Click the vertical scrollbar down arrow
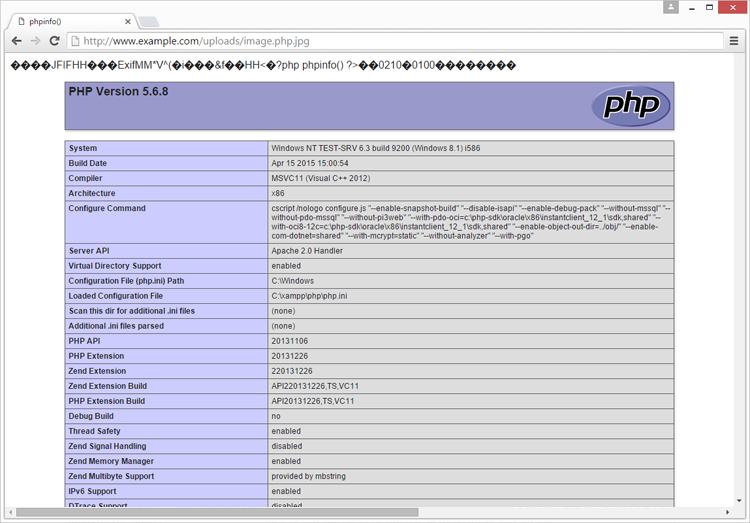The width and height of the screenshot is (750, 523). 739,501
